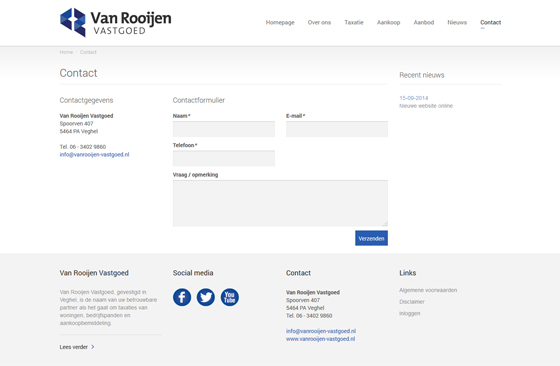
Task: Click the email link under Contactgegevens
Action: (x=94, y=155)
